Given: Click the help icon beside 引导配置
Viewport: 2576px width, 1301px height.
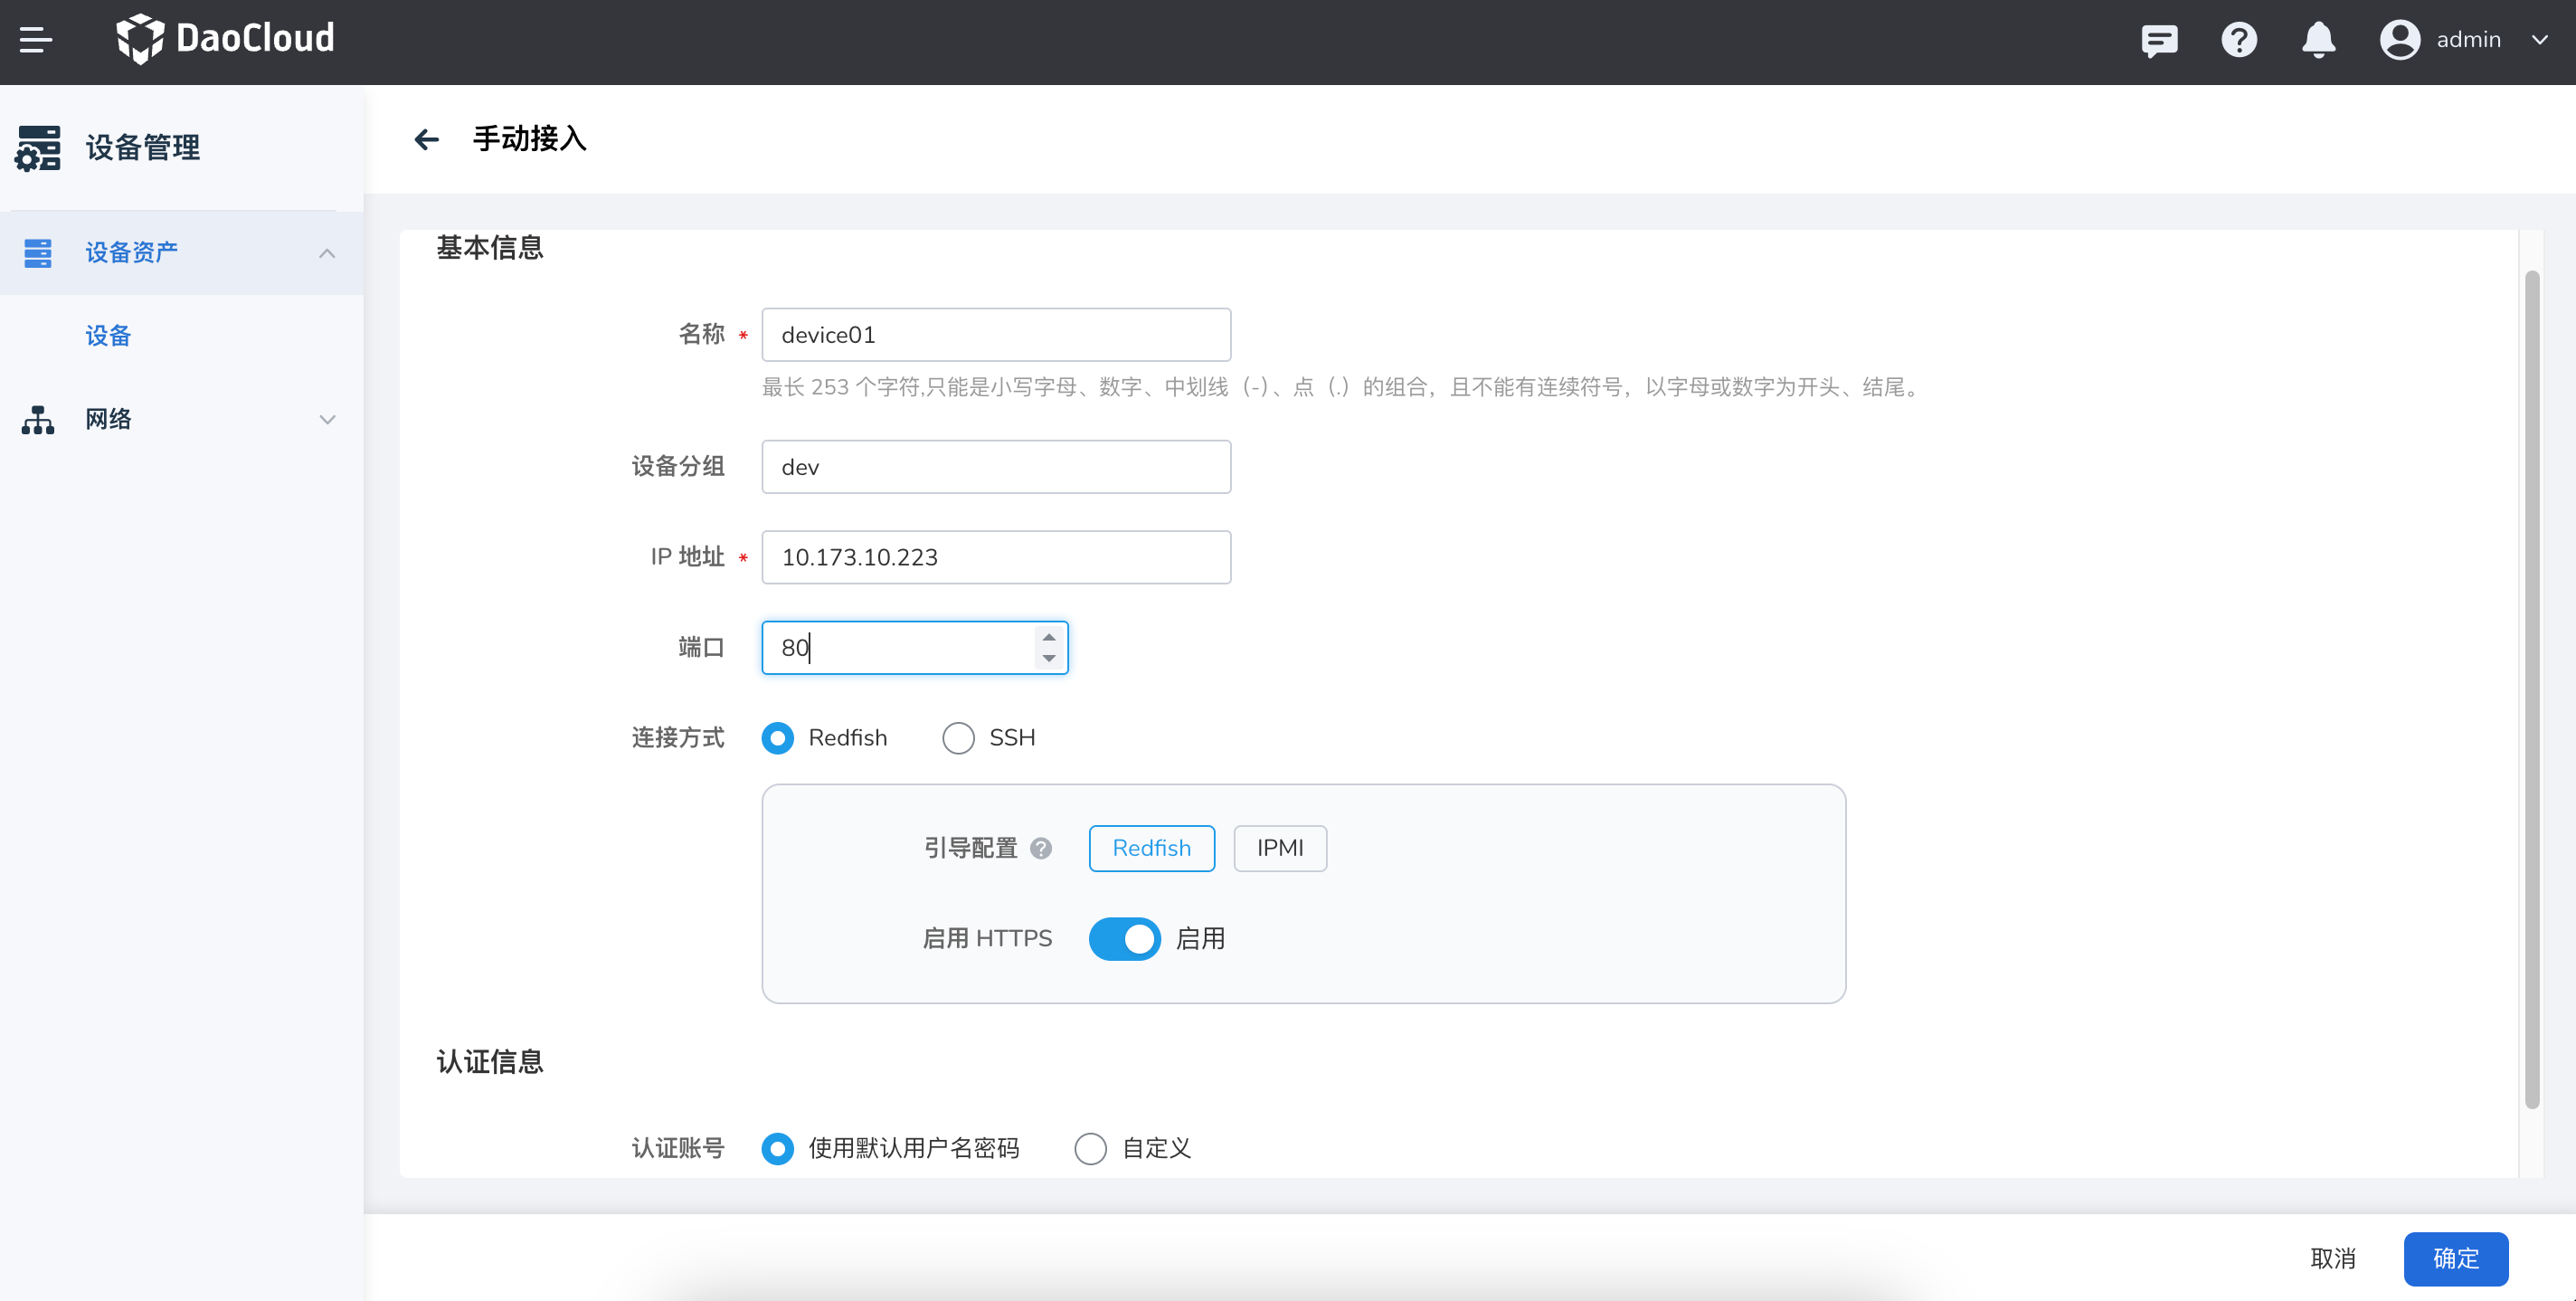Looking at the screenshot, I should click(1041, 848).
